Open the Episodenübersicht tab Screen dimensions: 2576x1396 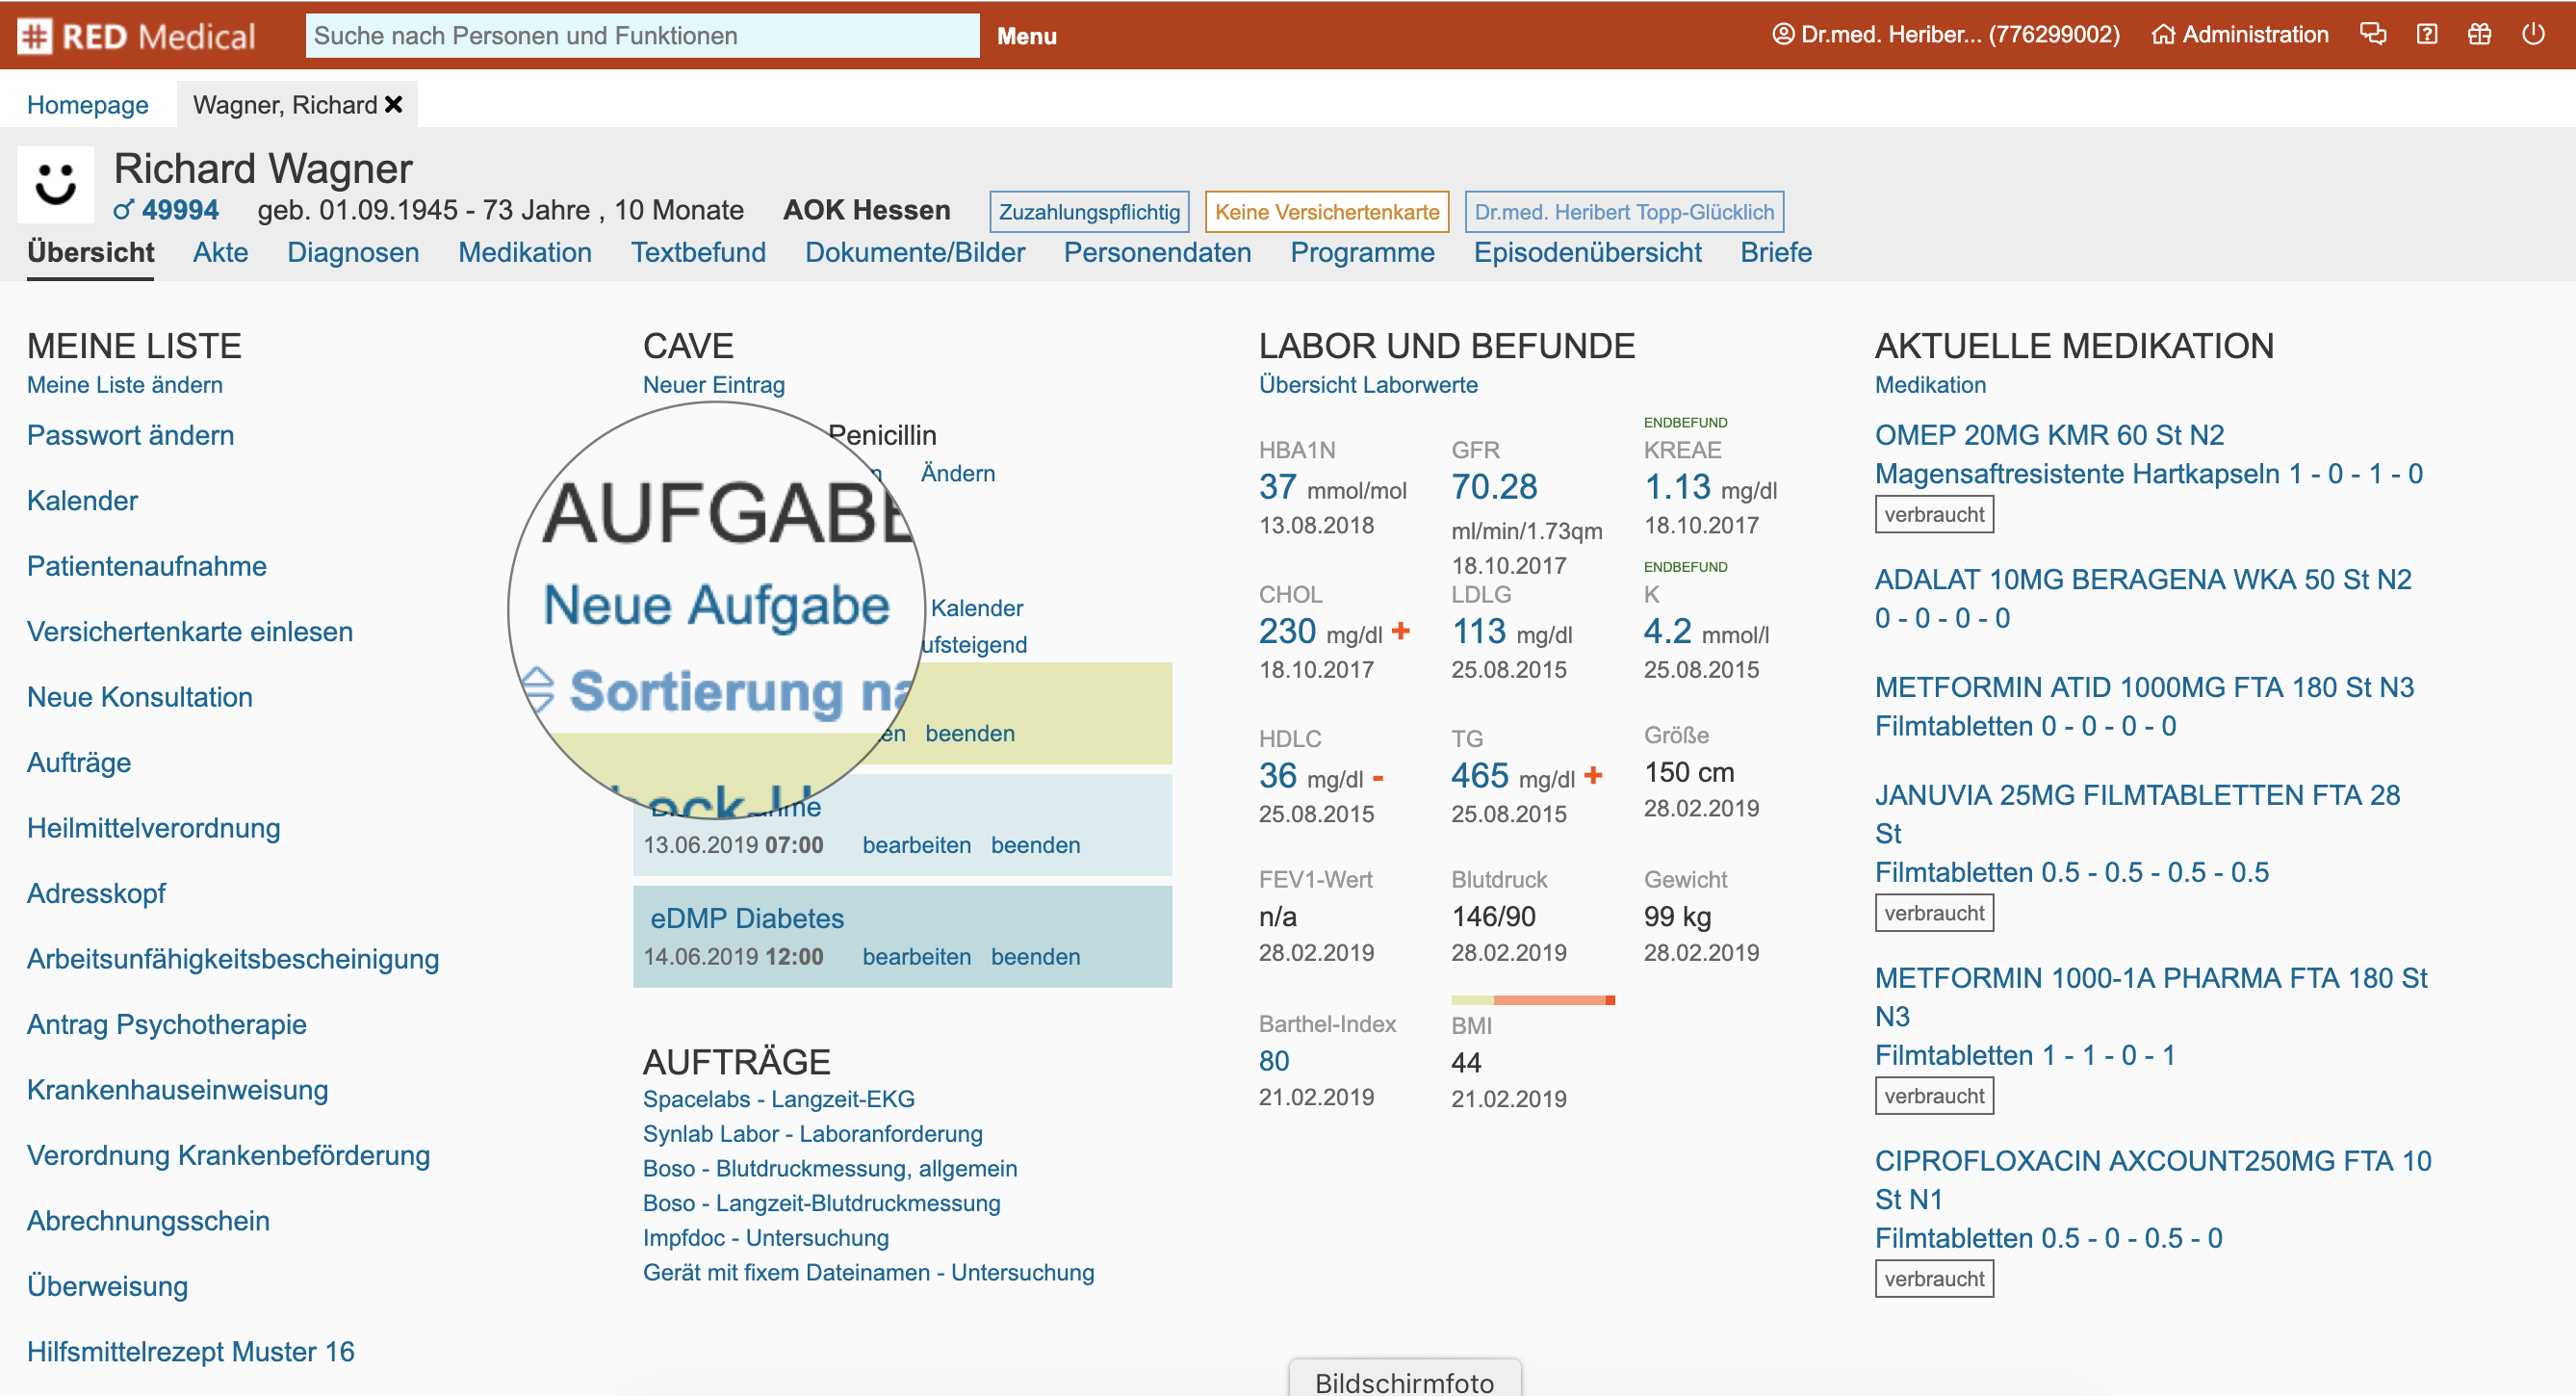click(1587, 252)
